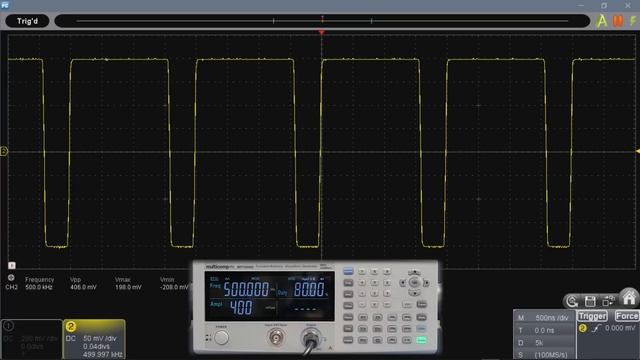Click the Trig'd trigger status indicator
This screenshot has width=640, height=360.
pyautogui.click(x=27, y=21)
